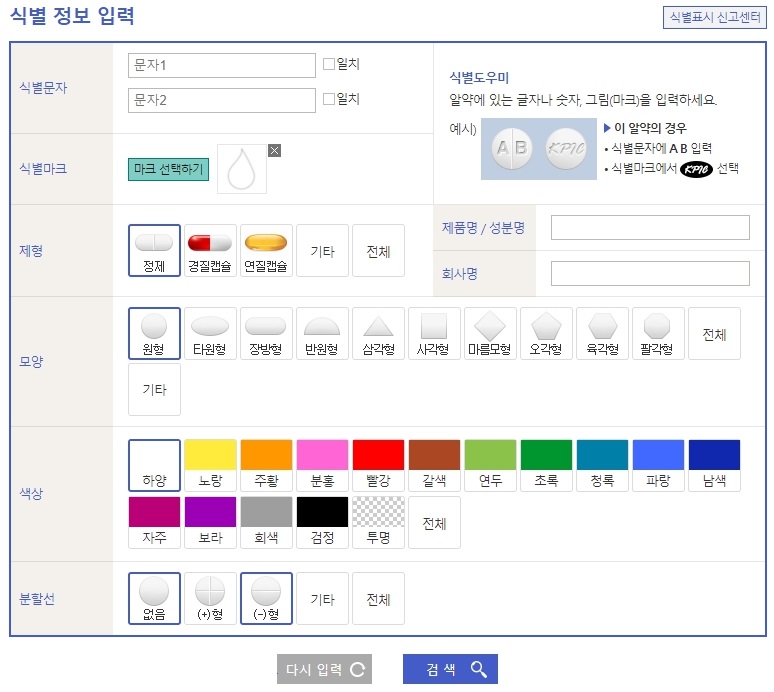Screen dimensions: 774x692
Task: Pick the 보라 purple color
Action: (210, 522)
